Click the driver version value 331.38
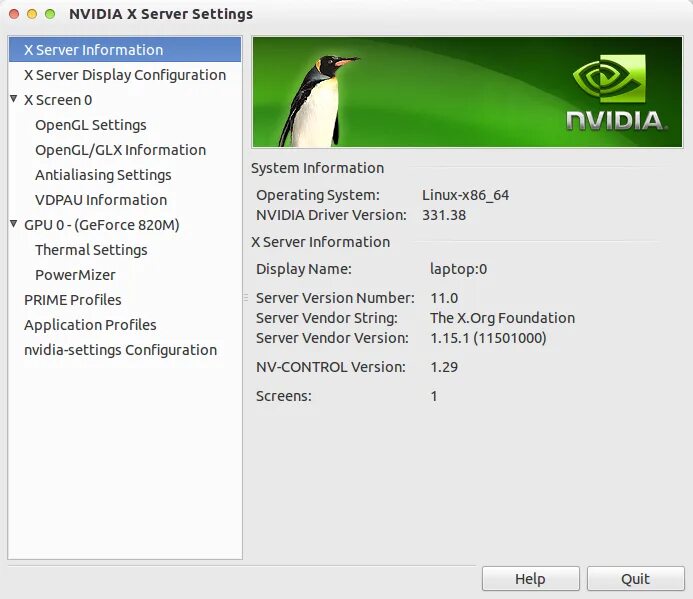 444,215
